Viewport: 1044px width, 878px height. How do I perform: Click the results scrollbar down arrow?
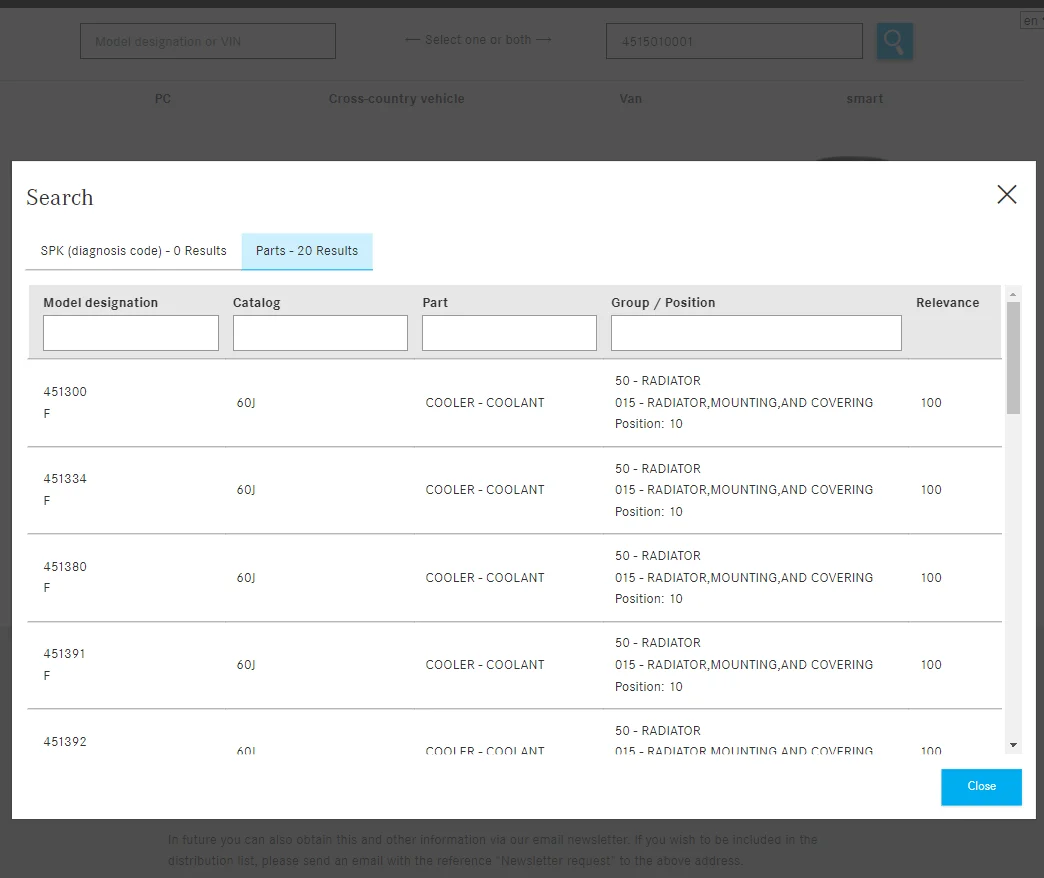tap(1013, 745)
